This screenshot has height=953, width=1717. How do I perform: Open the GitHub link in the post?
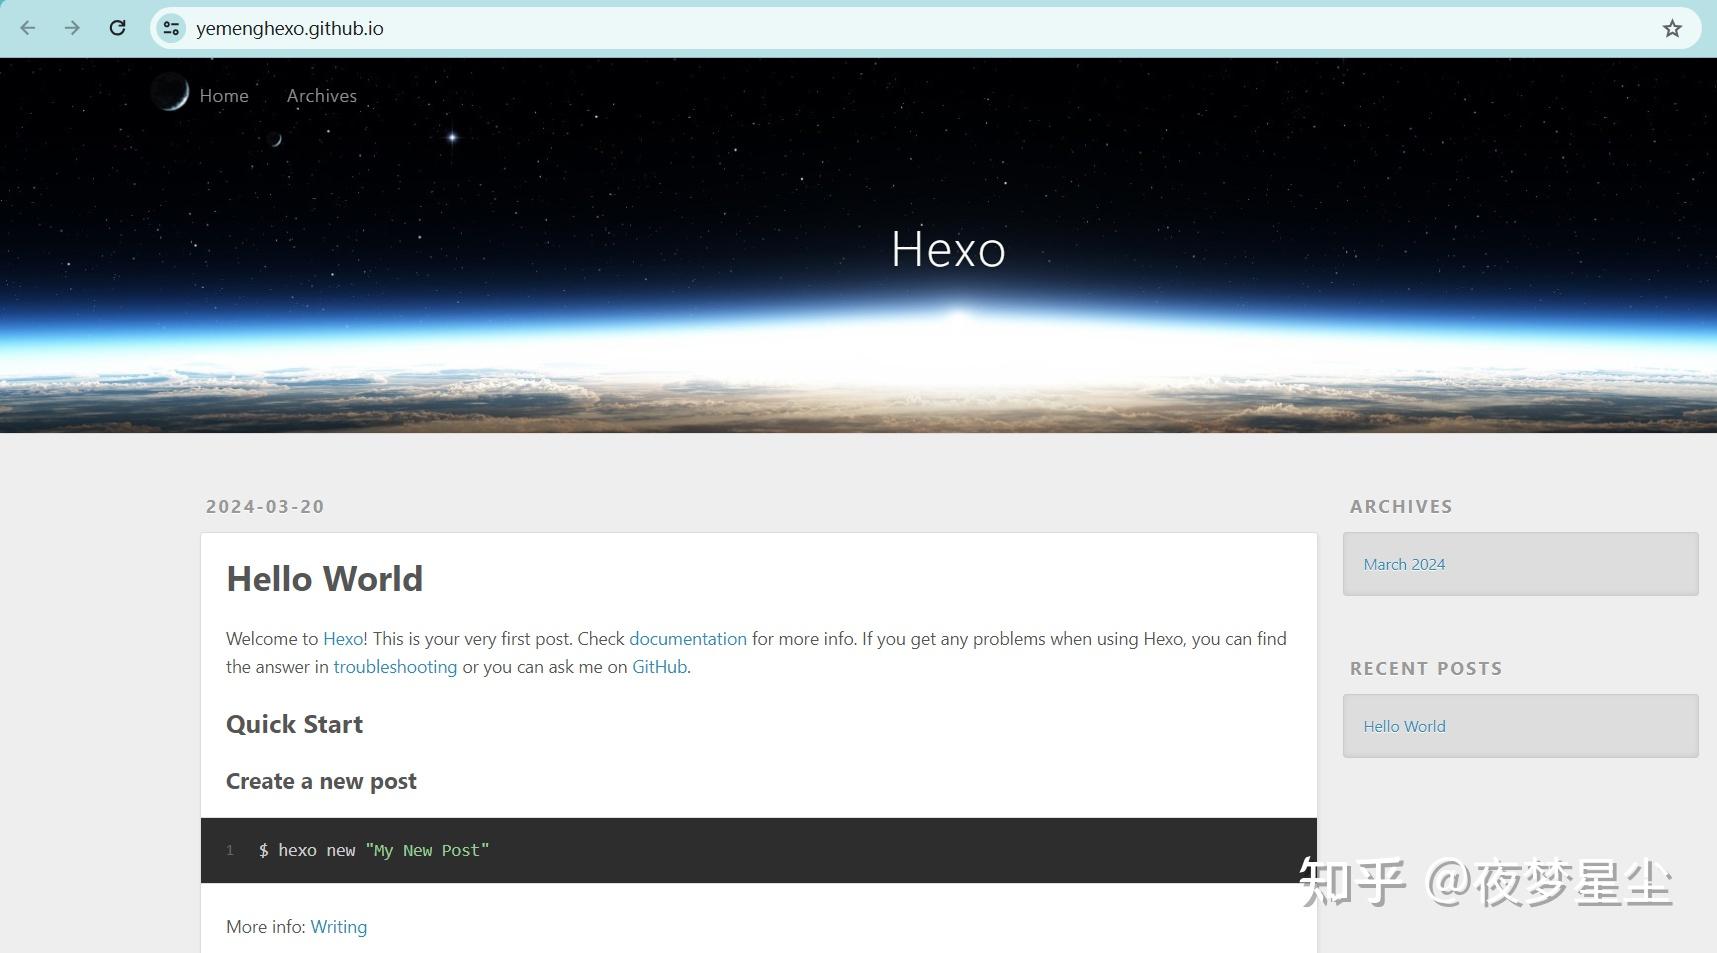[658, 666]
